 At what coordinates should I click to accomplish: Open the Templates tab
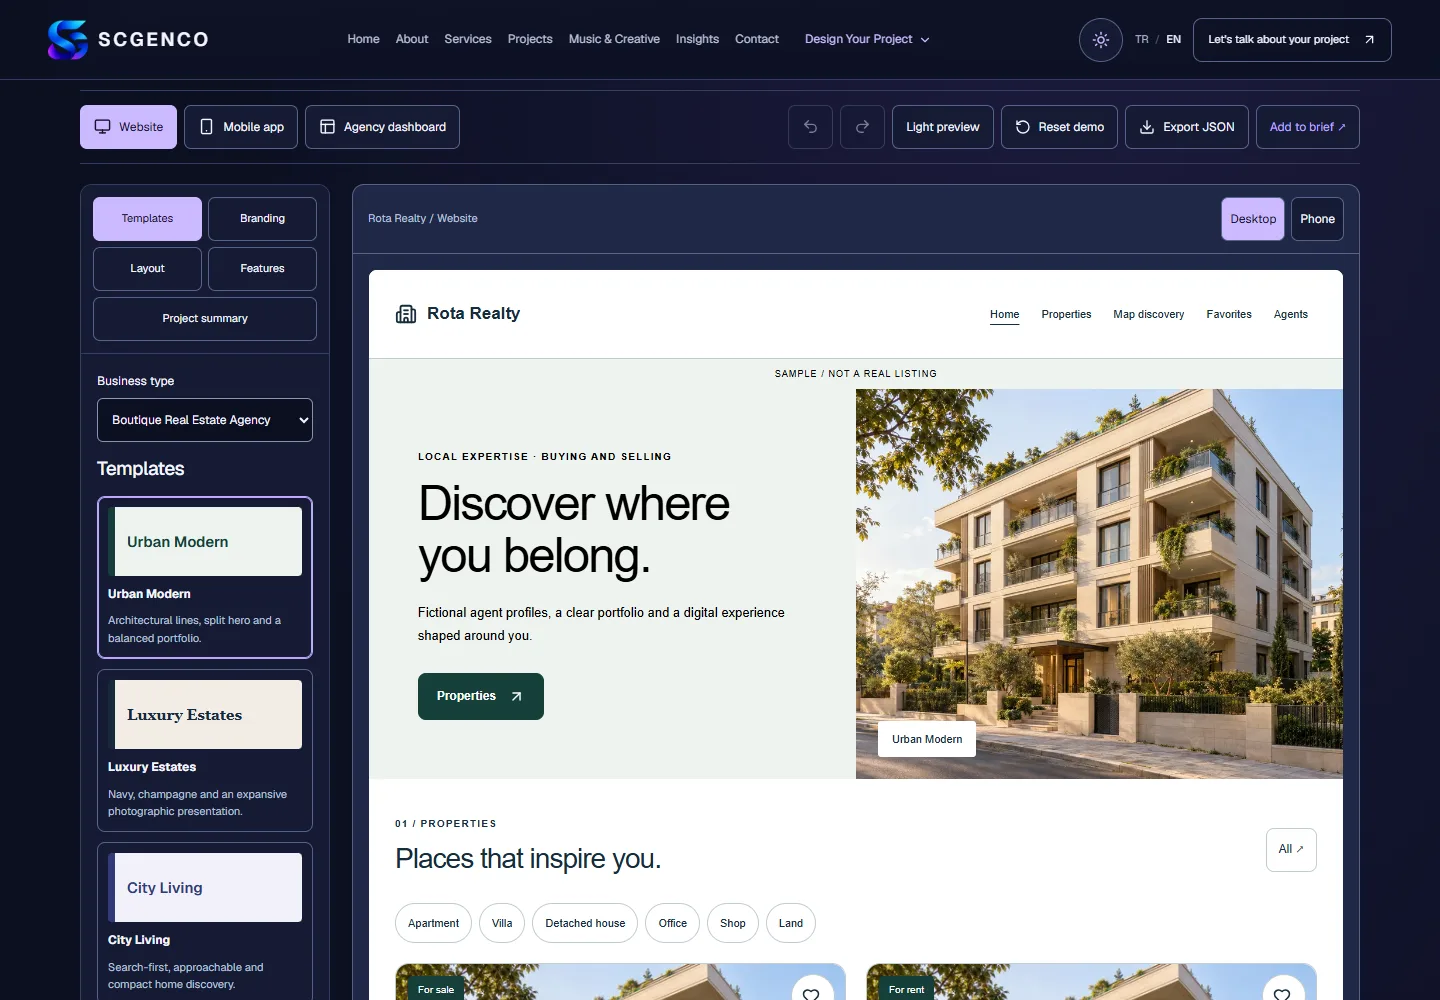point(147,219)
